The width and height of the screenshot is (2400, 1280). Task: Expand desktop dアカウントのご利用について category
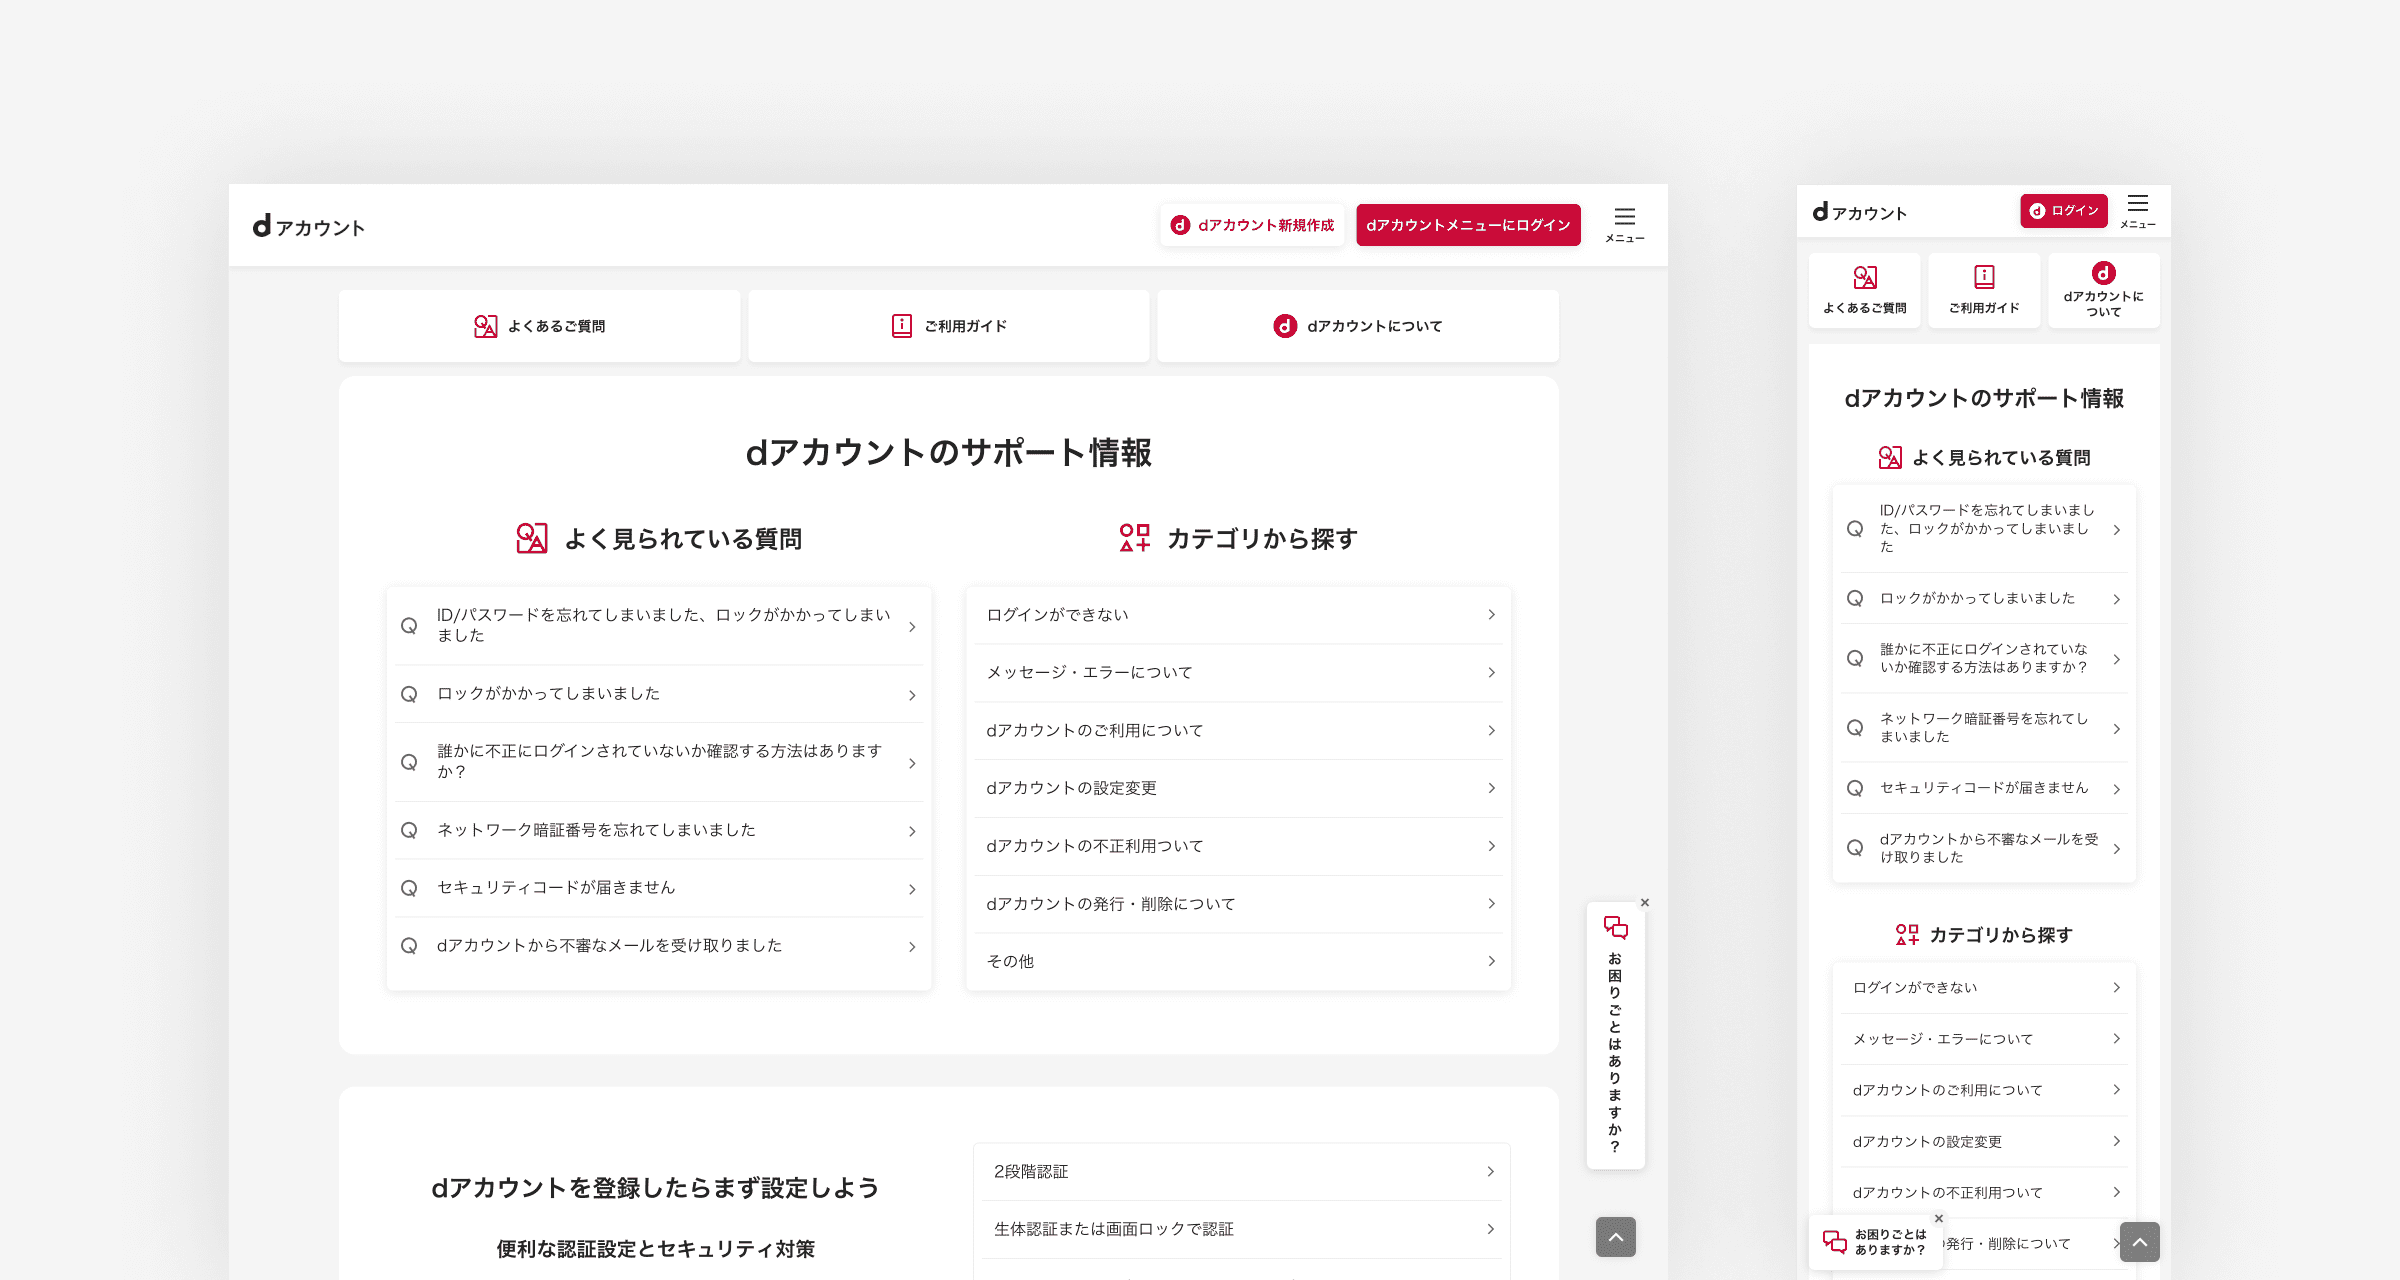(x=1238, y=731)
